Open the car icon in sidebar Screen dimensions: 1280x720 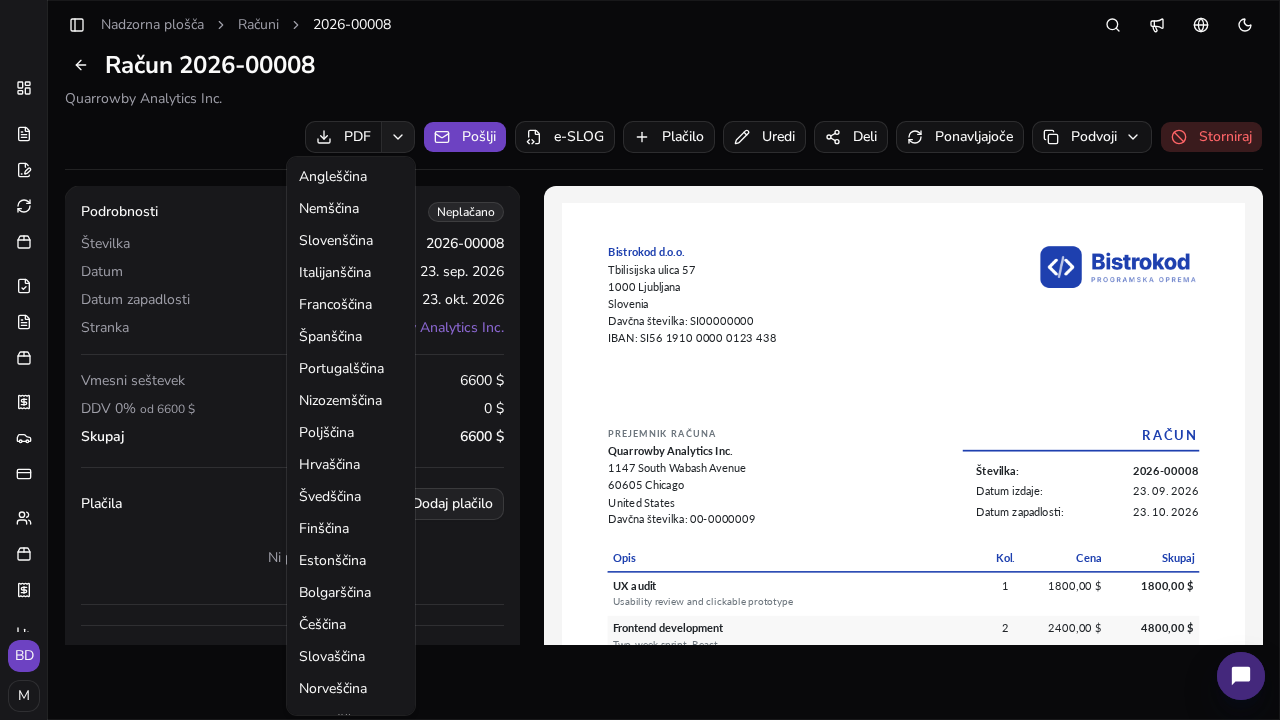(x=24, y=438)
